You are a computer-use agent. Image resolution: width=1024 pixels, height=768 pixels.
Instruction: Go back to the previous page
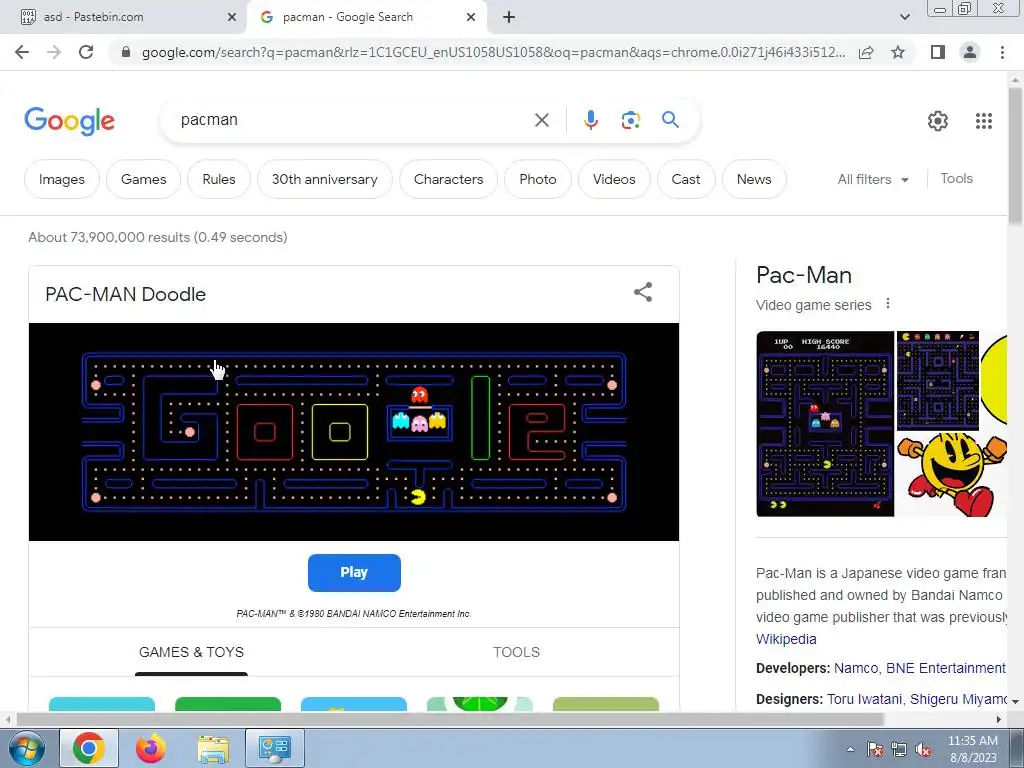tap(22, 52)
